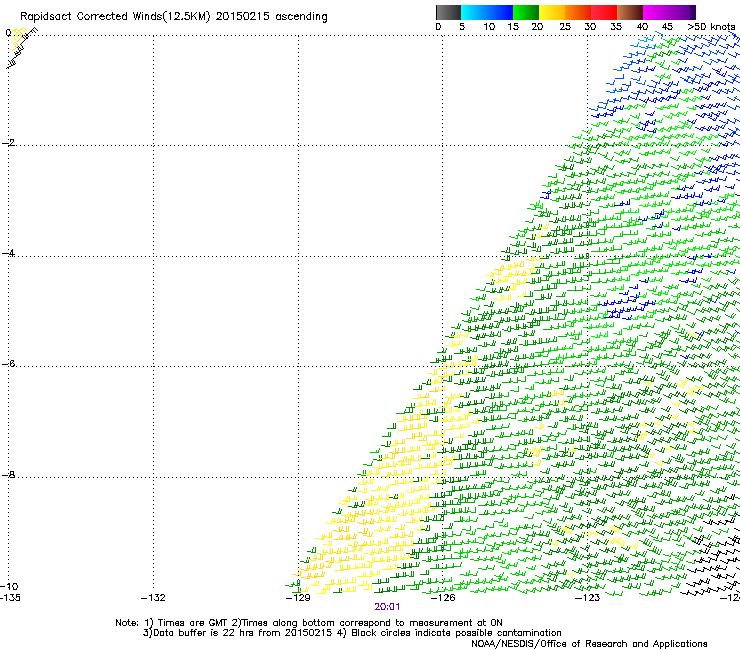Click the cyan-blue 5-15 knots legend band
This screenshot has height=650, width=740.
(487, 12)
